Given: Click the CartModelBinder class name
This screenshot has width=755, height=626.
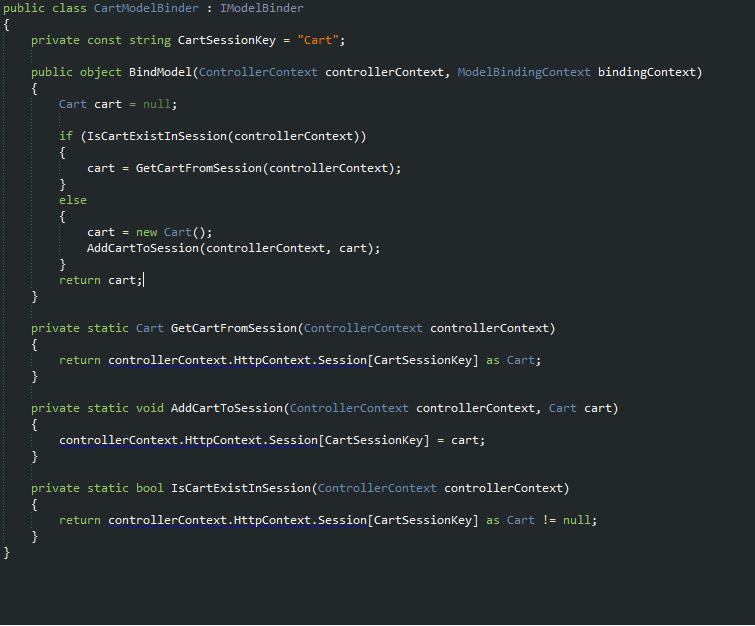Looking at the screenshot, I should pyautogui.click(x=146, y=8).
